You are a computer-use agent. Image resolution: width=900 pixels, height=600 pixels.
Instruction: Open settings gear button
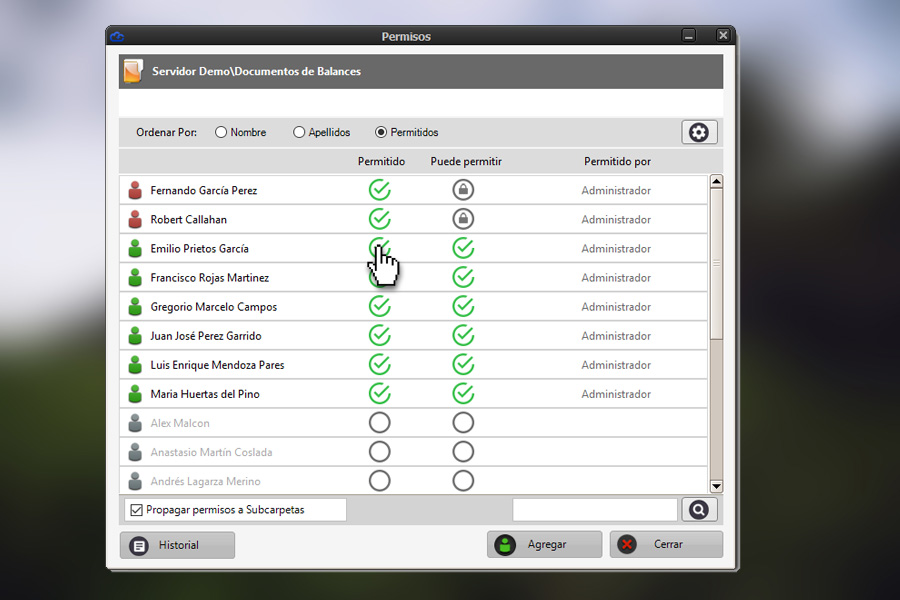coord(699,133)
